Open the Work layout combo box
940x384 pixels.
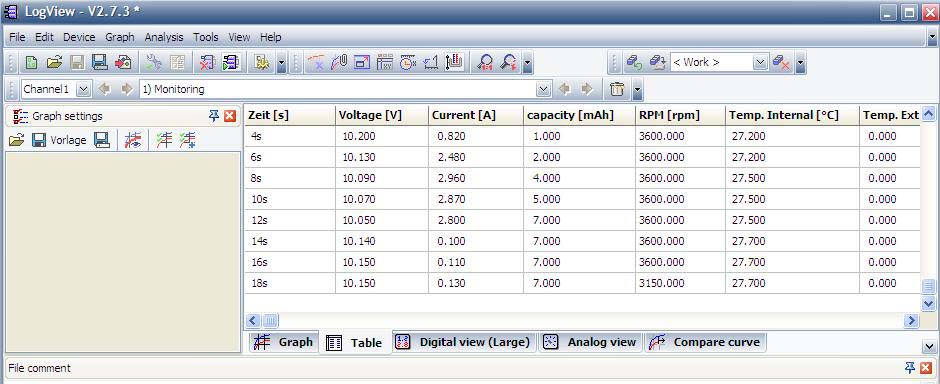pos(760,62)
